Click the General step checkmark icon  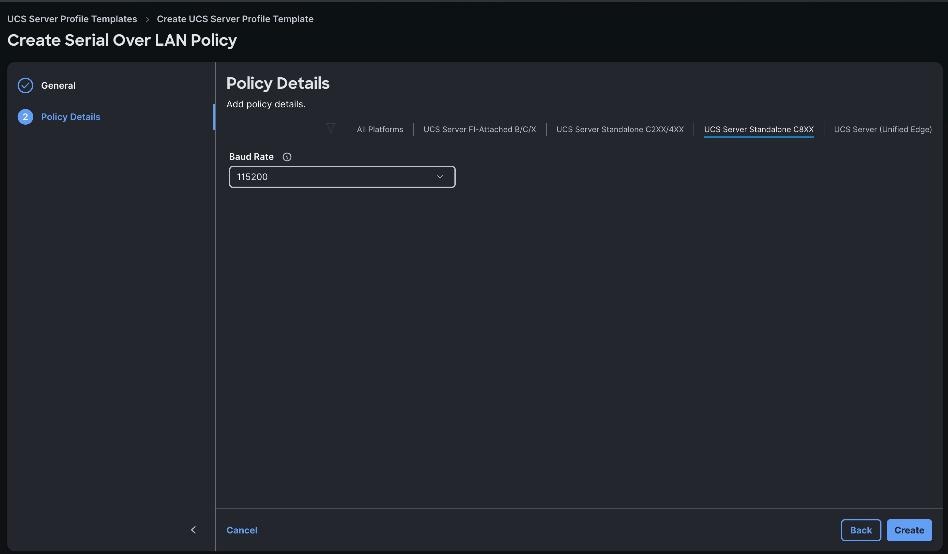point(25,86)
